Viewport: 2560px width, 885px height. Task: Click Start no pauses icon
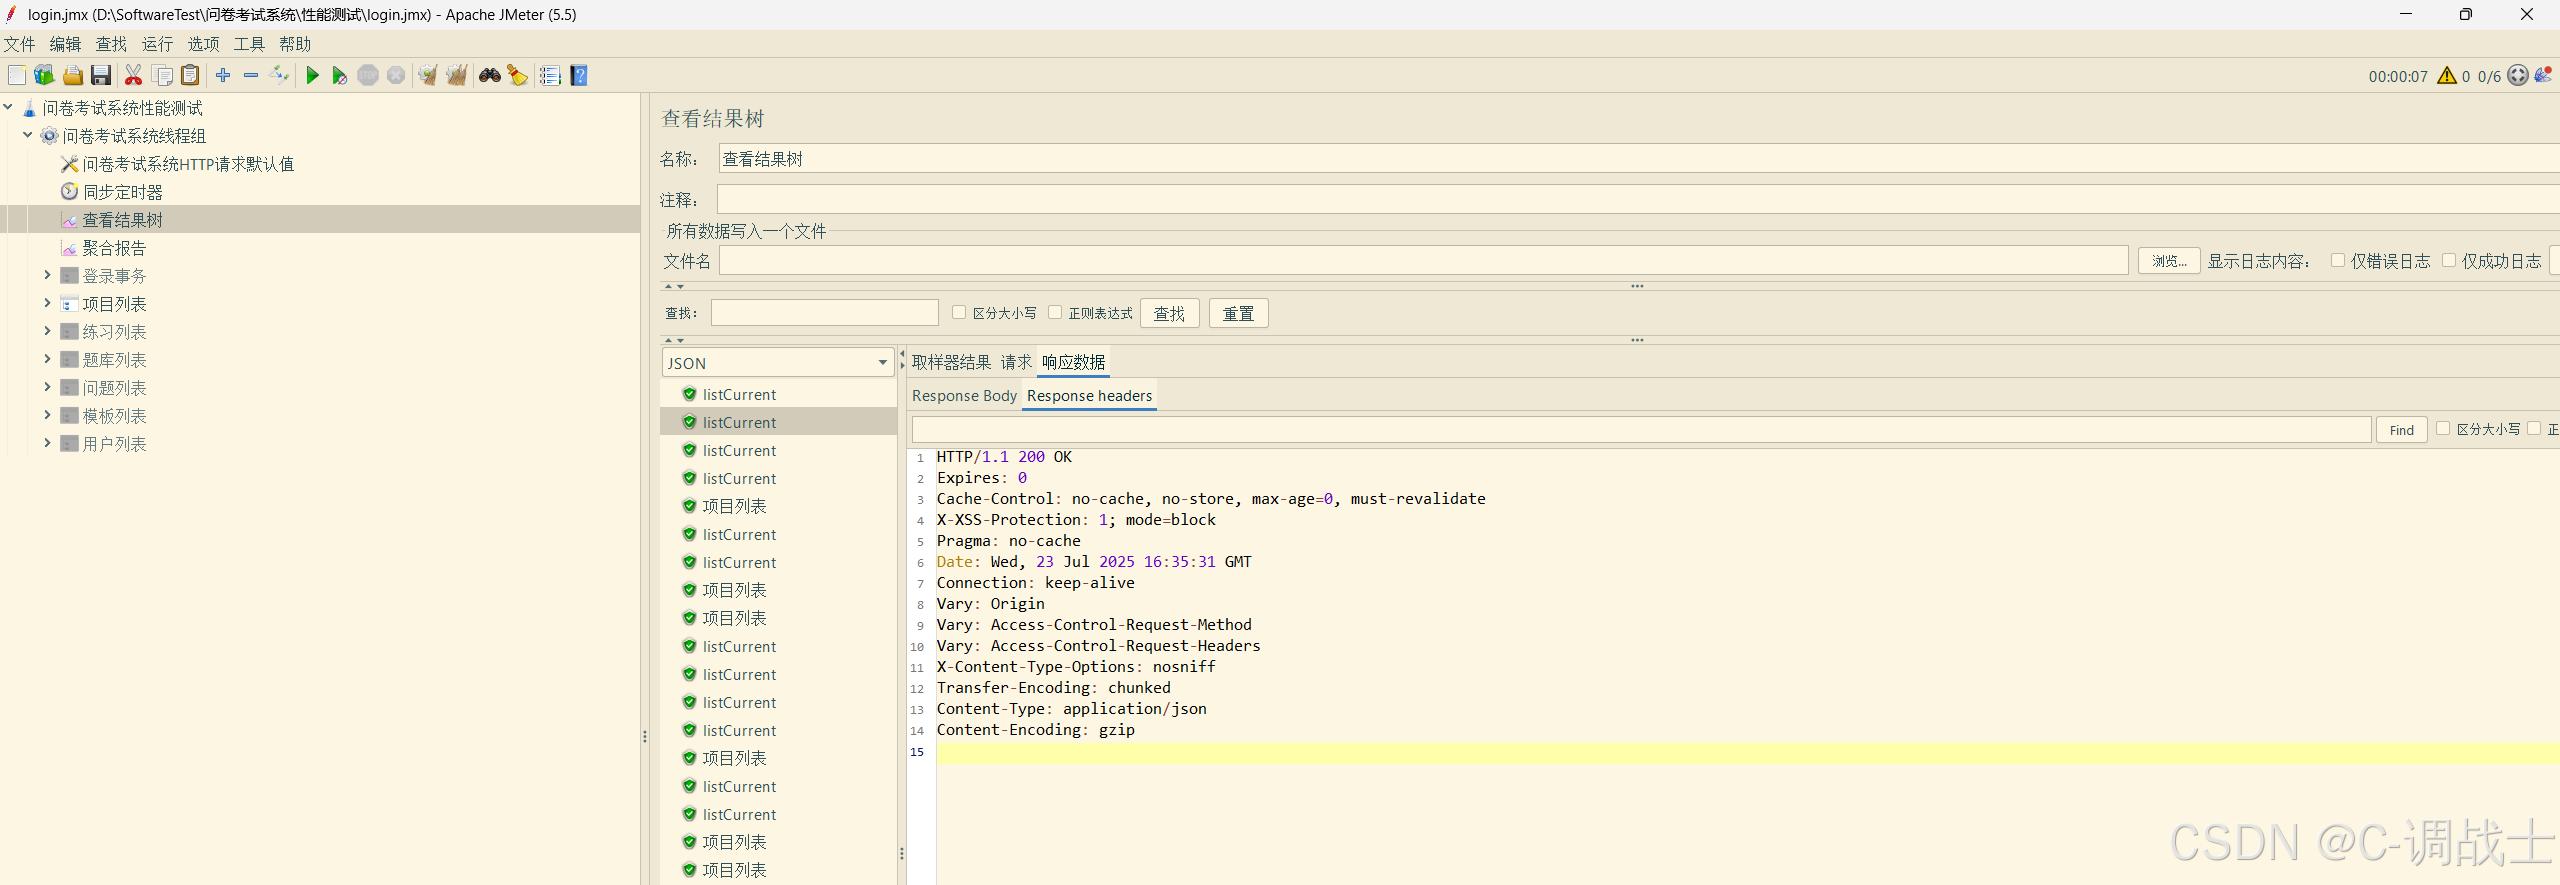pos(340,76)
